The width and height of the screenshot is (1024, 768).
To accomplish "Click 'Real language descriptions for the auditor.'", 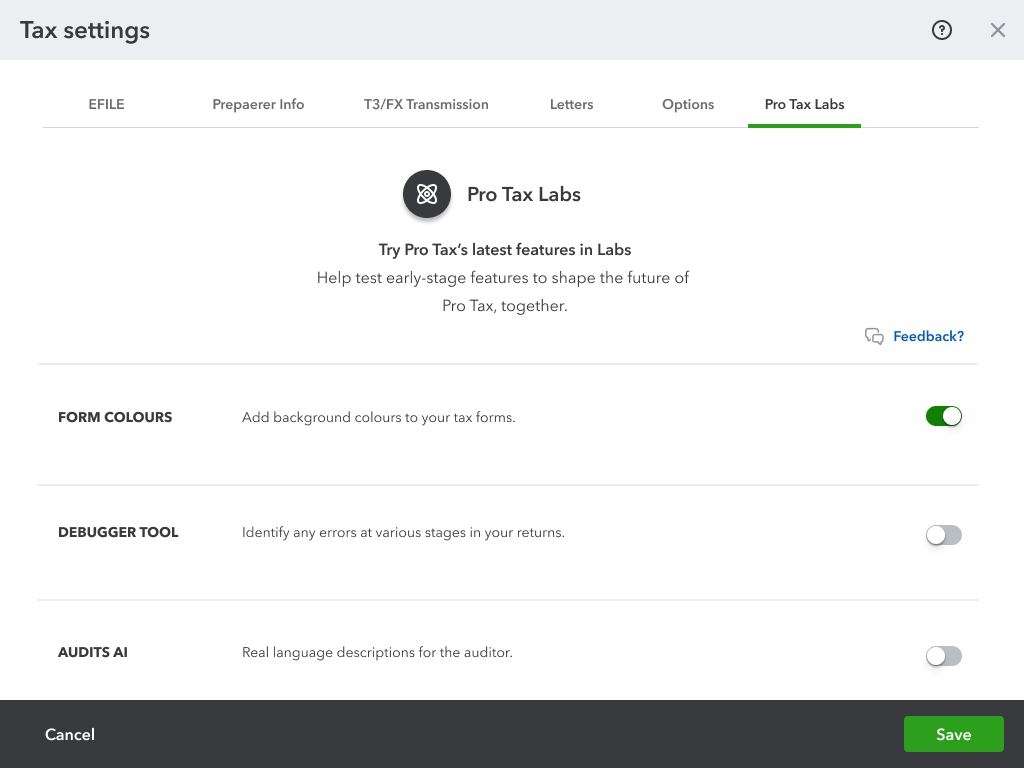I will [x=377, y=652].
